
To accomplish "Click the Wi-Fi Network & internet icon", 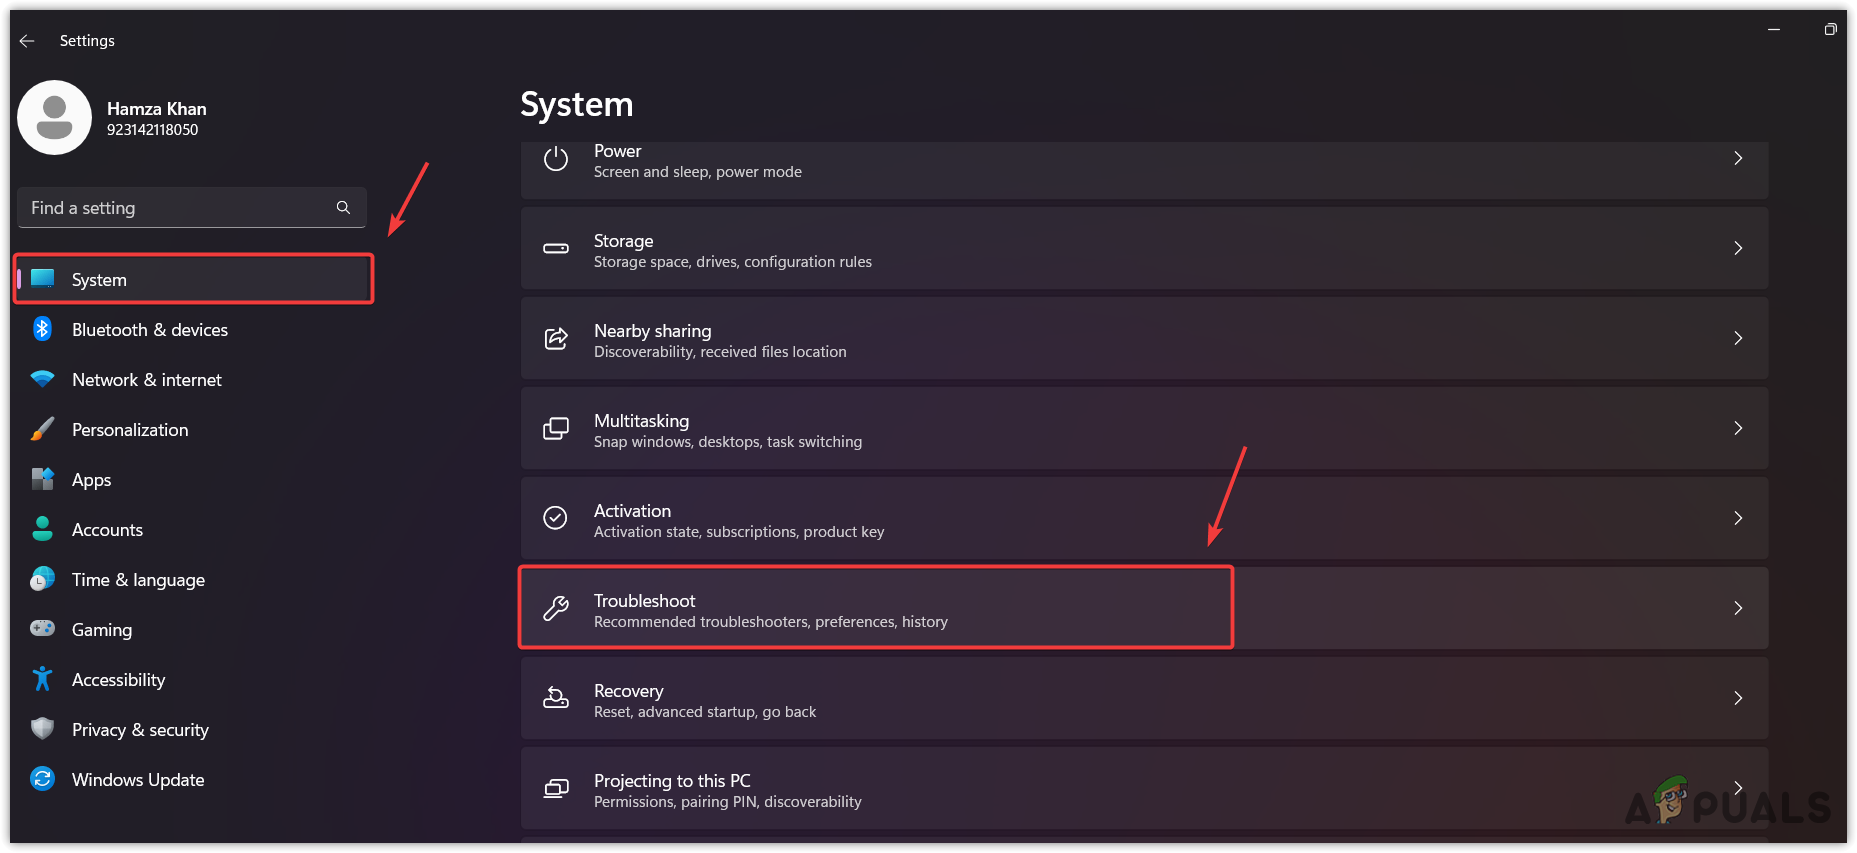I will (42, 379).
